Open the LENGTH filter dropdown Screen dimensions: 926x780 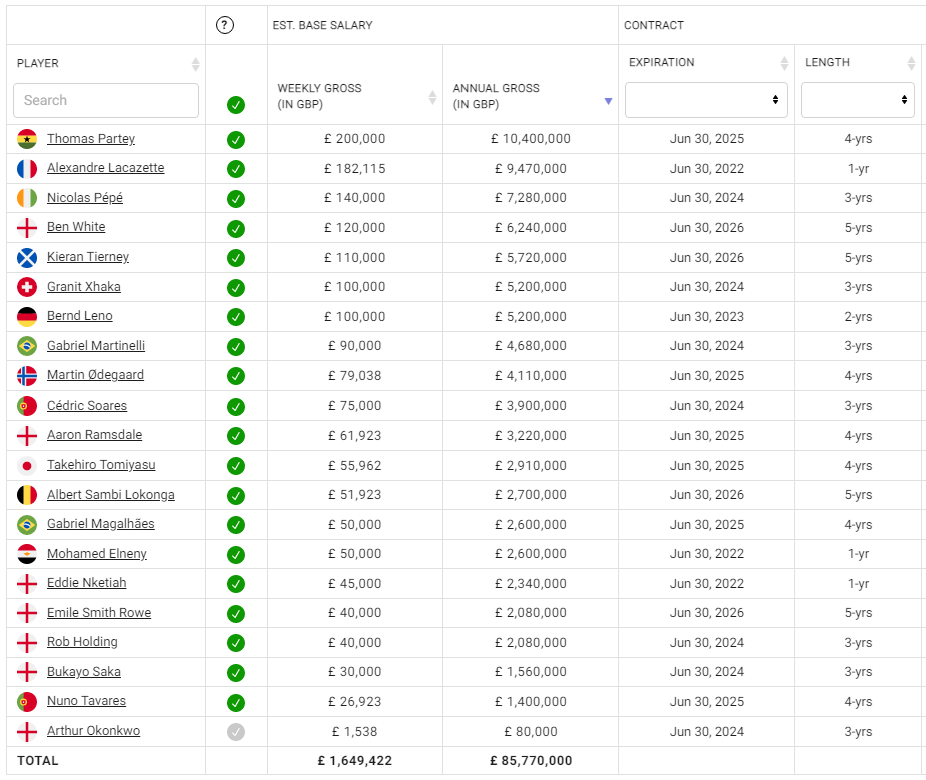click(857, 99)
